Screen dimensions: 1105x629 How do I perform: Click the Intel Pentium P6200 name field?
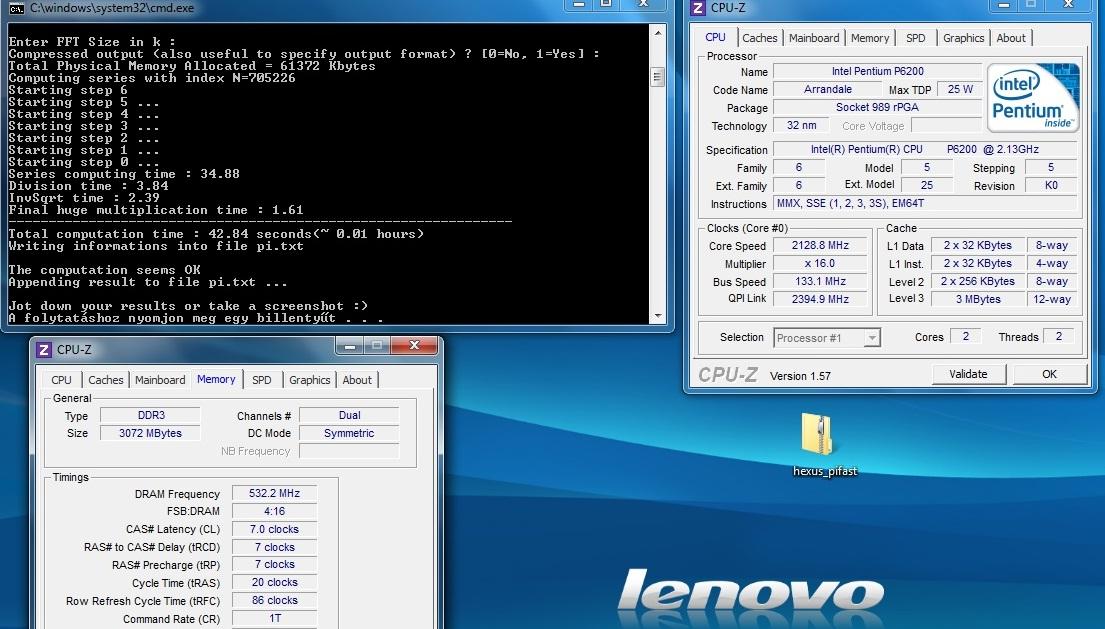(x=877, y=71)
